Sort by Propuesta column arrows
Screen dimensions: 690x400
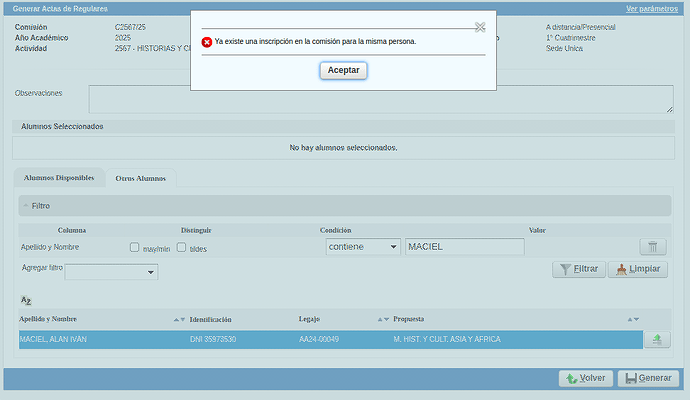tap(633, 319)
